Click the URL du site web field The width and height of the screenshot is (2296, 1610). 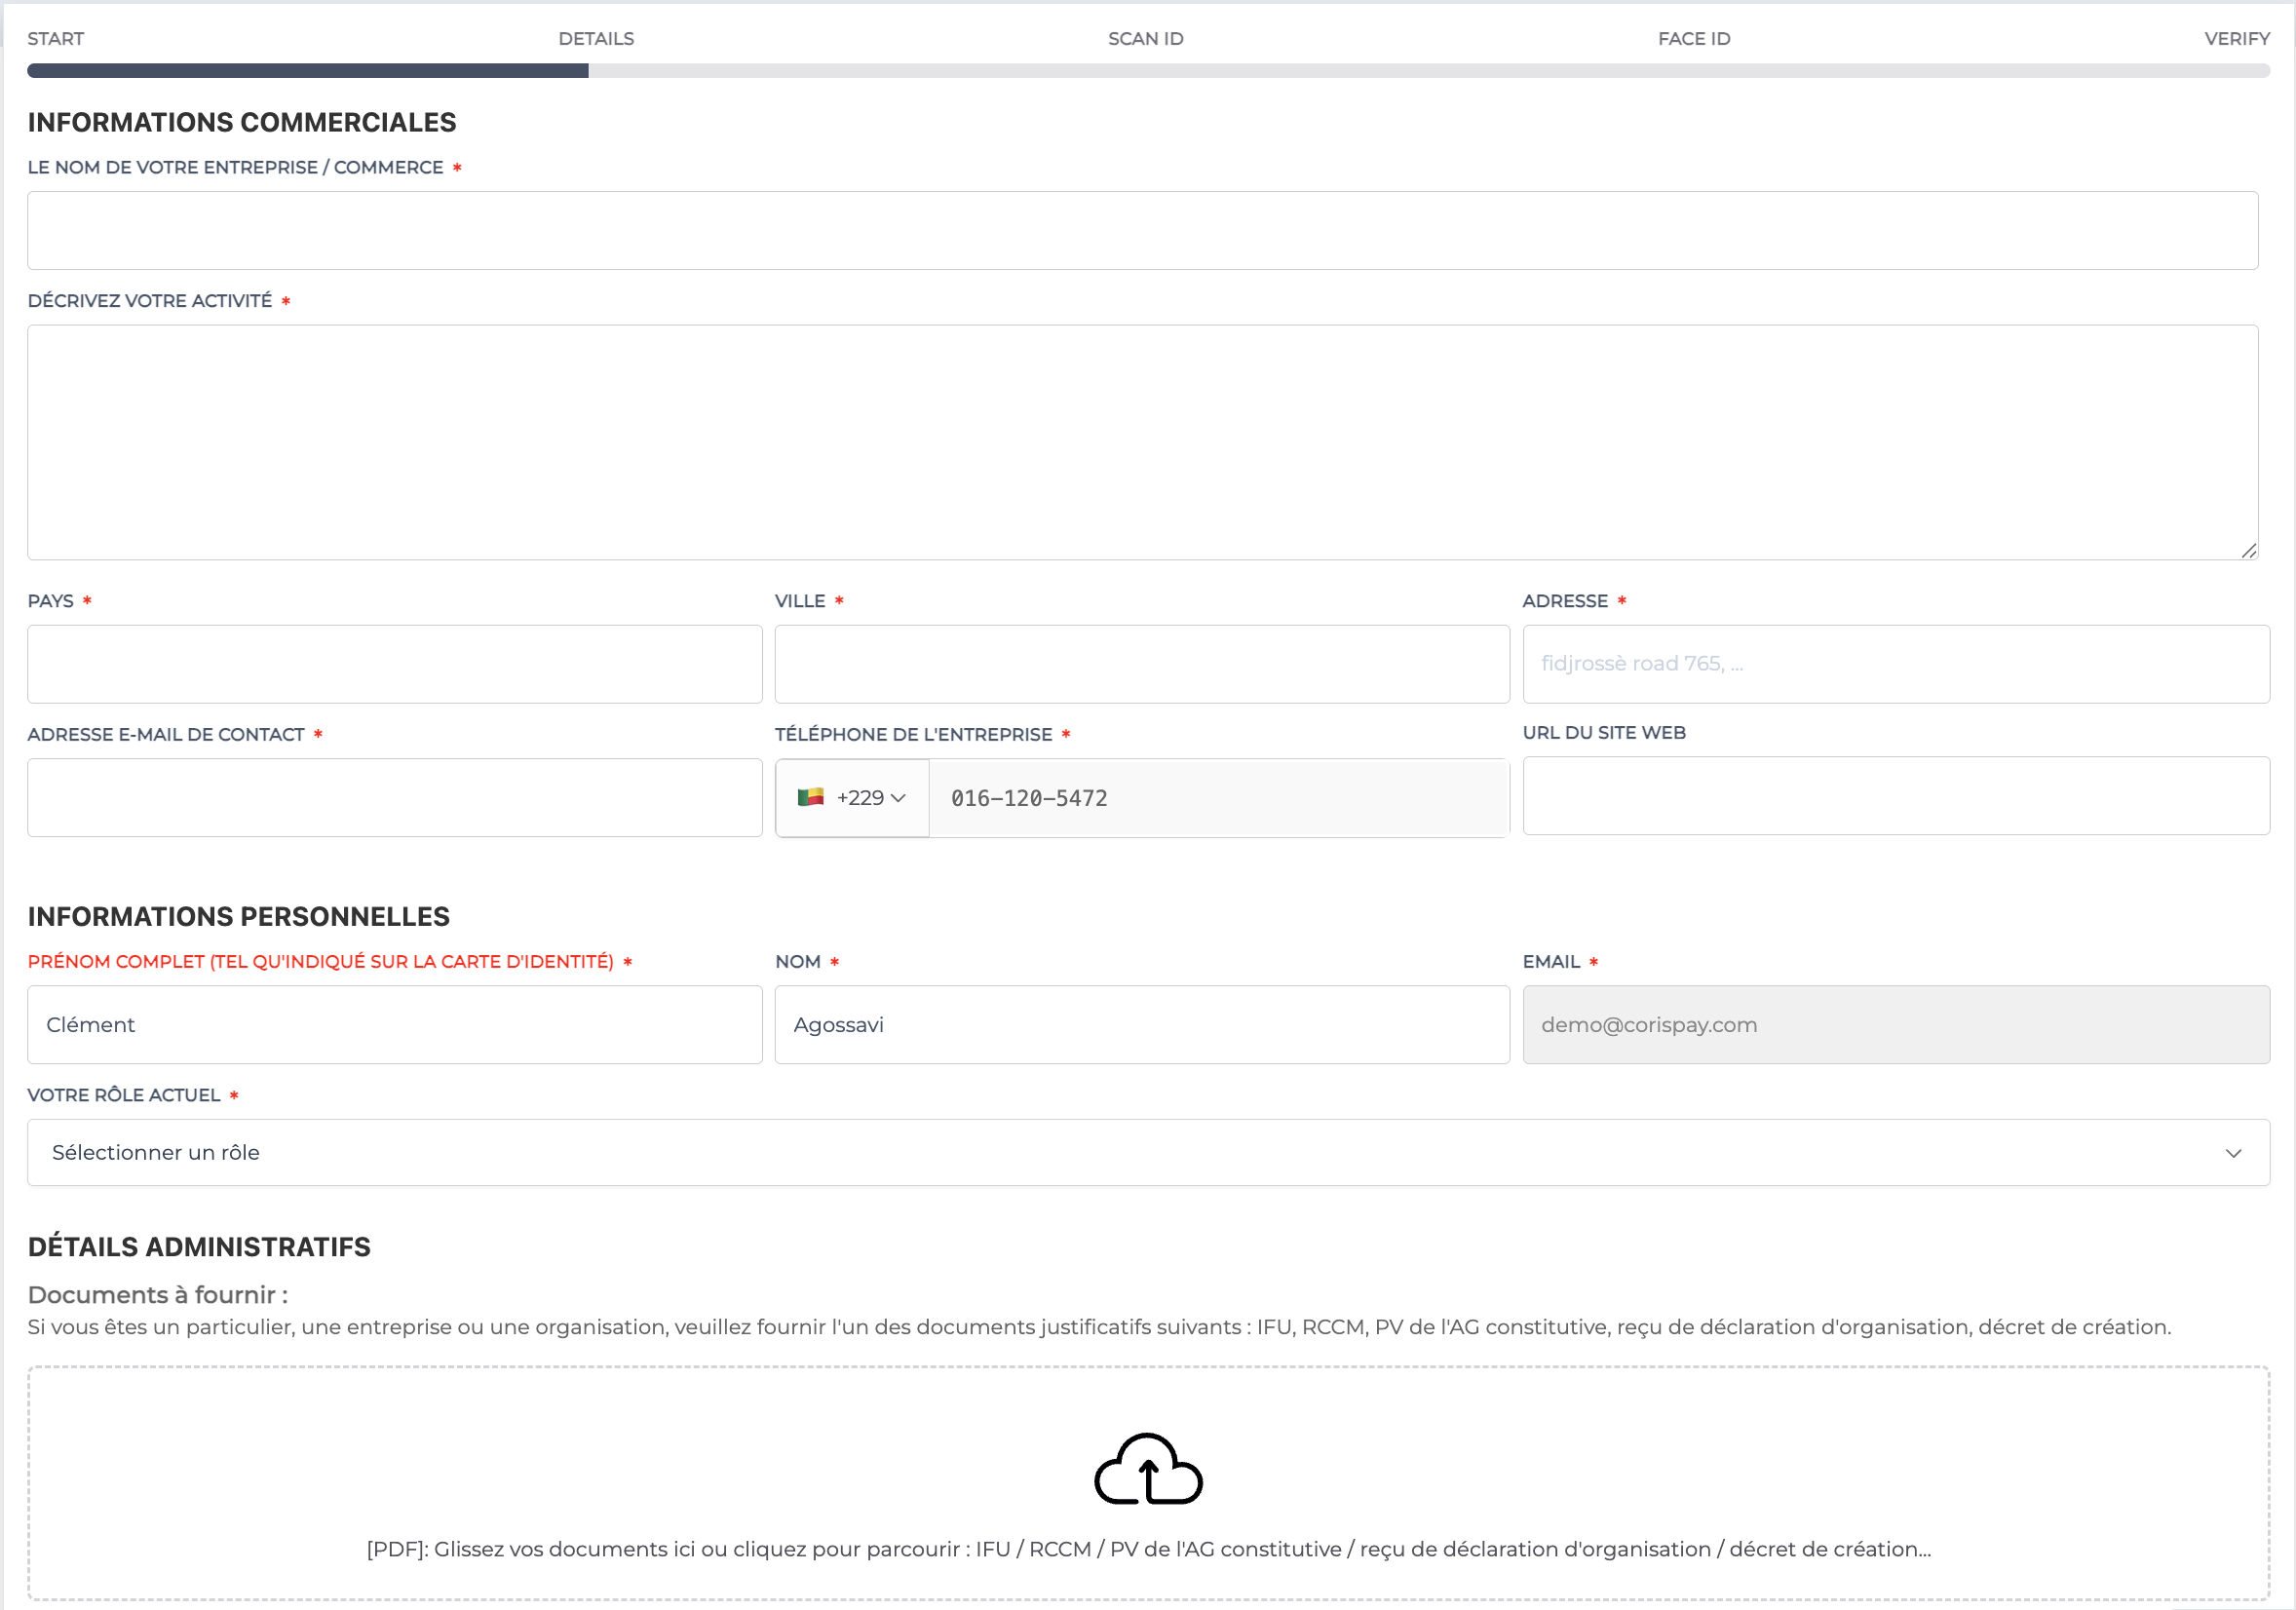[1896, 796]
